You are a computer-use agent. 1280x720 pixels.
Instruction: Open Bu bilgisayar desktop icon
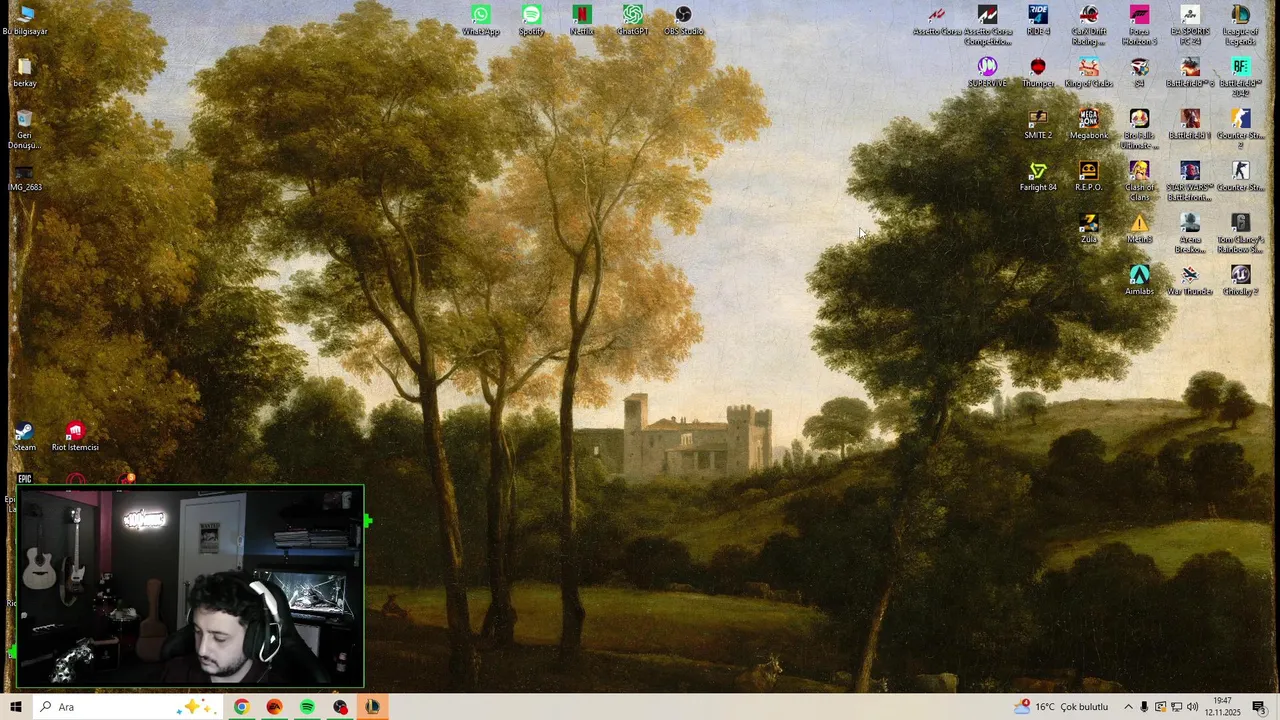pos(25,20)
